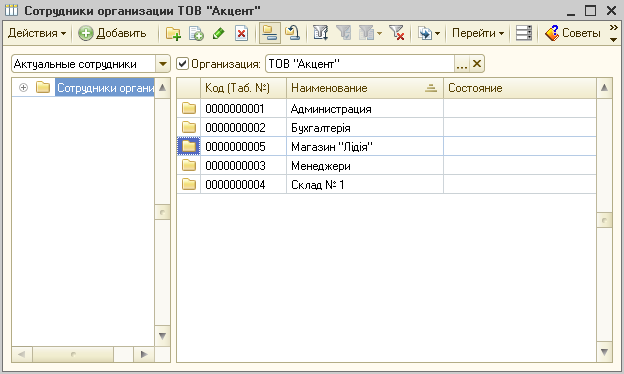This screenshot has width=624, height=374.
Task: Sort by Наименование column header
Action: (x=365, y=88)
